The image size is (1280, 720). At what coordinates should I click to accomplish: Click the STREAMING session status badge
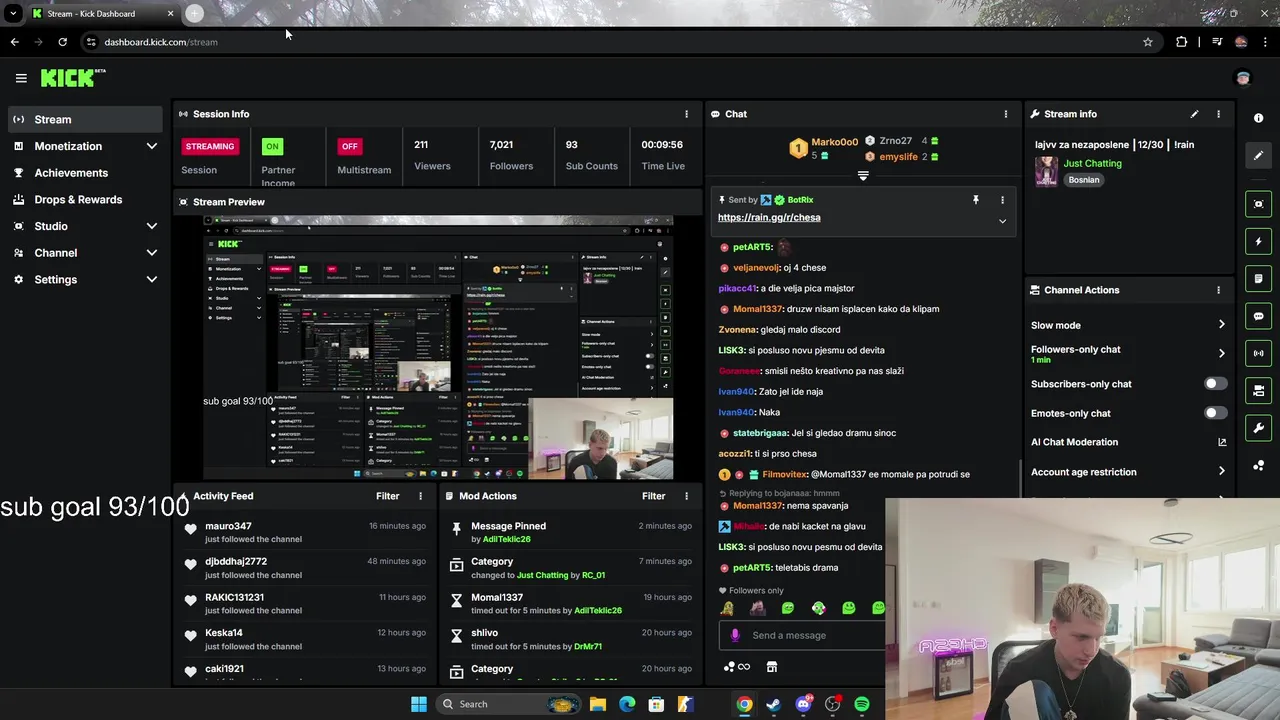(x=210, y=146)
